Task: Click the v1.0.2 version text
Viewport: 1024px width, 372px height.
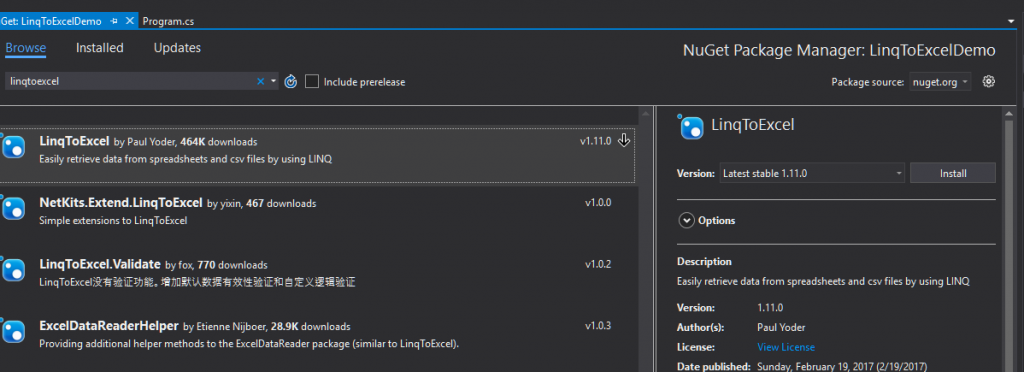Action: pyautogui.click(x=598, y=264)
